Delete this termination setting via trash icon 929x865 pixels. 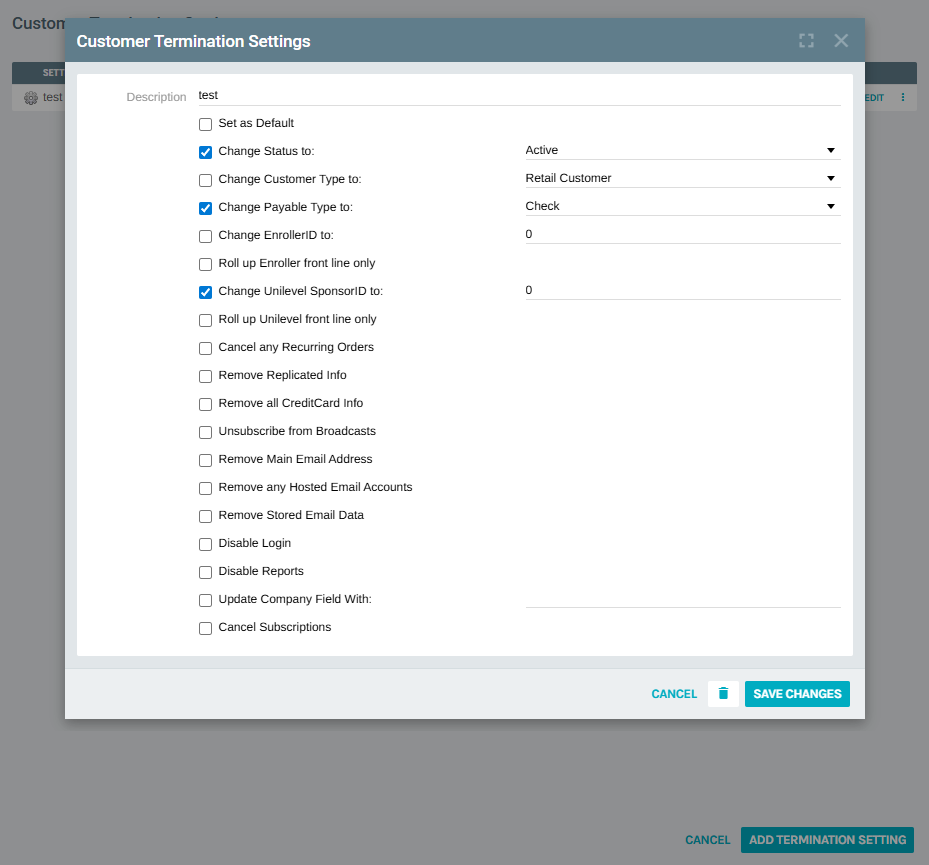pos(722,693)
